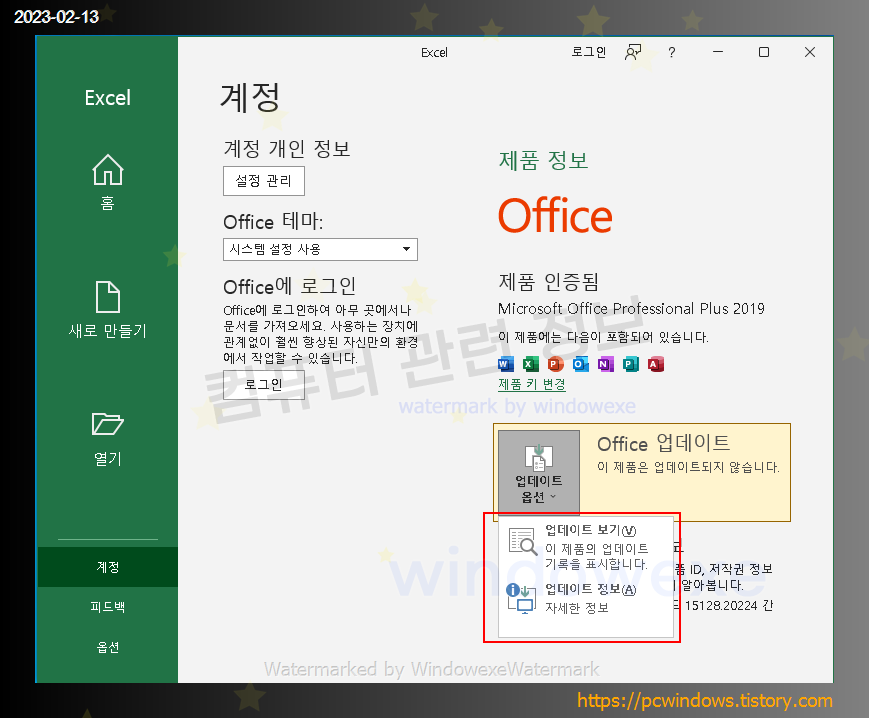This screenshot has height=718, width=869.
Task: Select 업데이트 정보(A) menu entry
Action: pos(586,598)
